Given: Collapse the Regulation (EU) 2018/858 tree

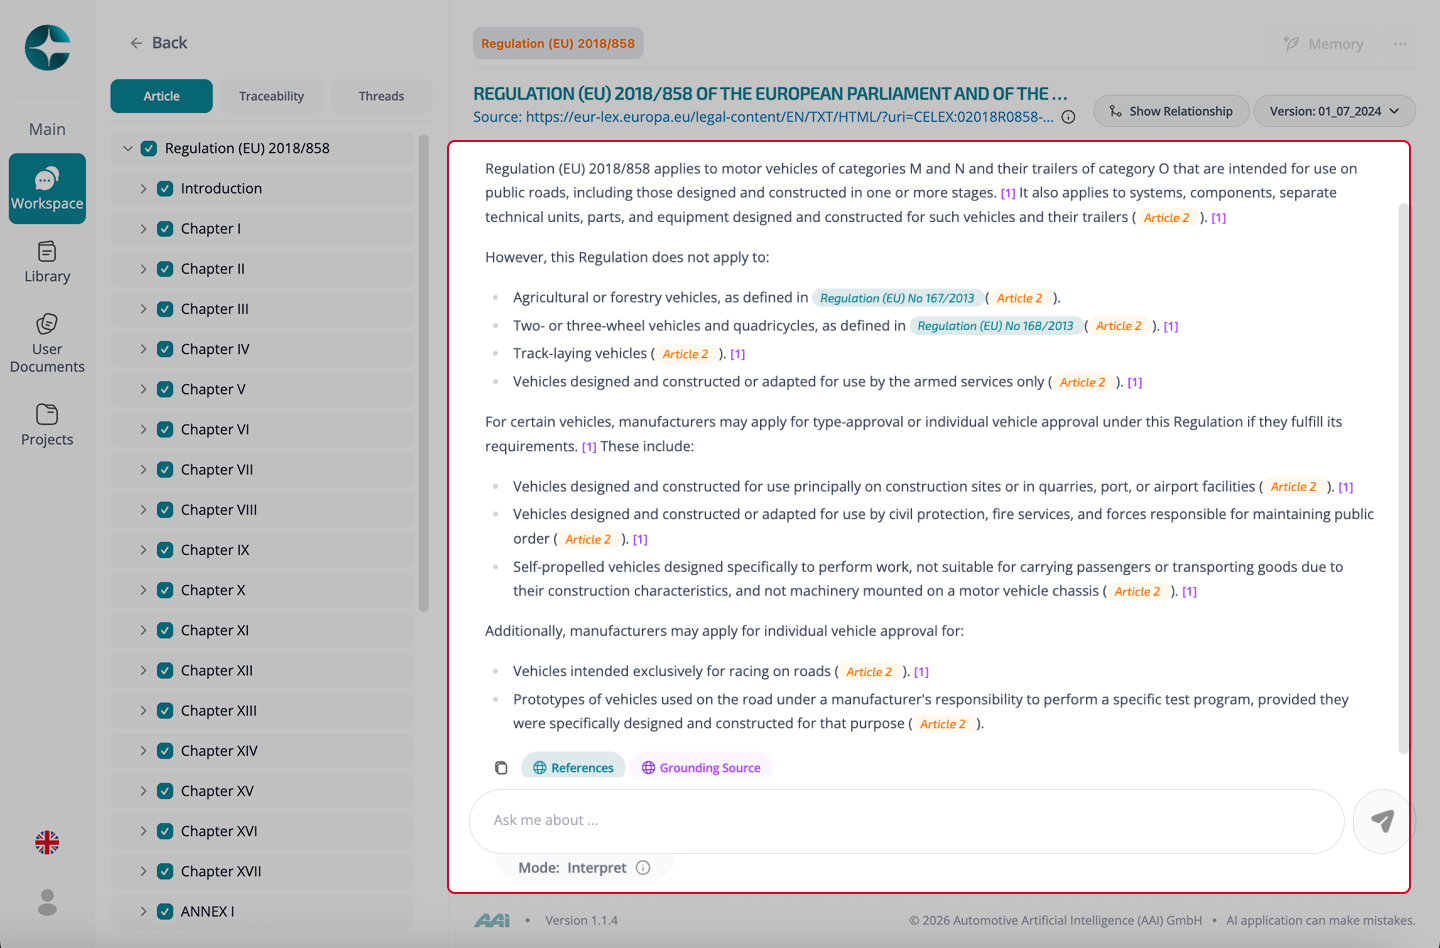Looking at the screenshot, I should click(x=128, y=148).
